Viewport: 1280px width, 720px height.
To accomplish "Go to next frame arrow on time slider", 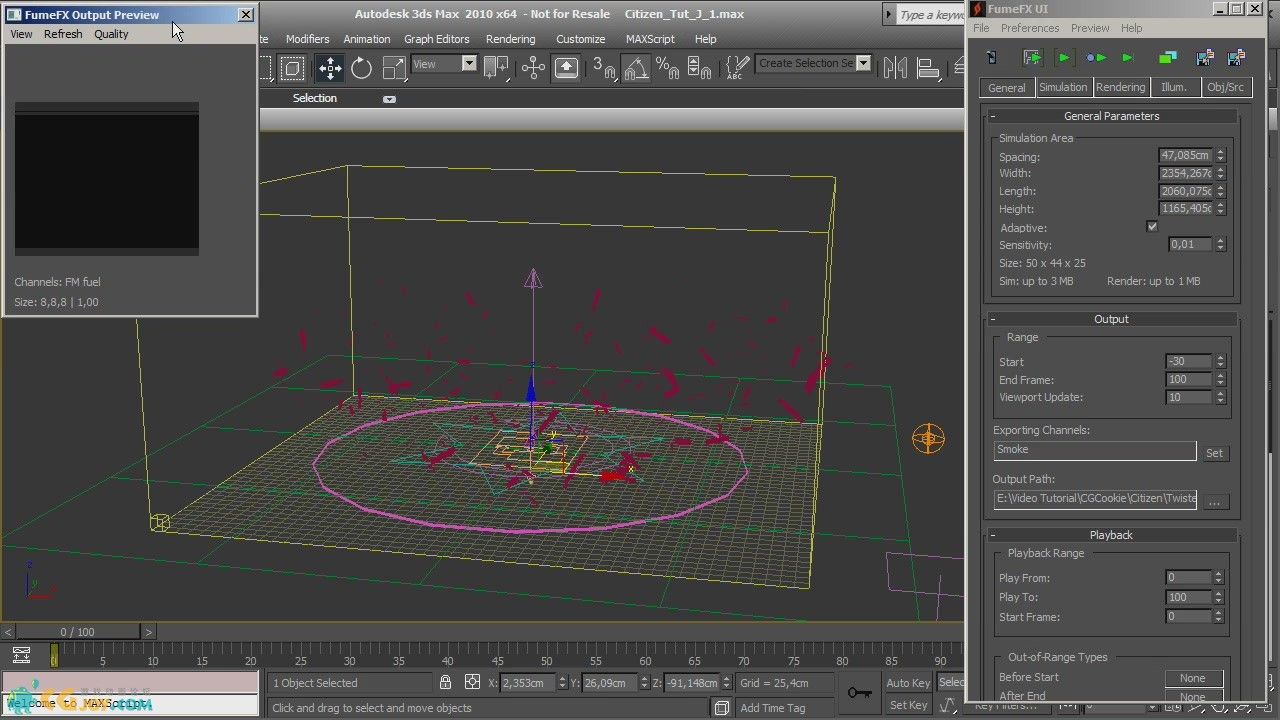I will pyautogui.click(x=149, y=632).
